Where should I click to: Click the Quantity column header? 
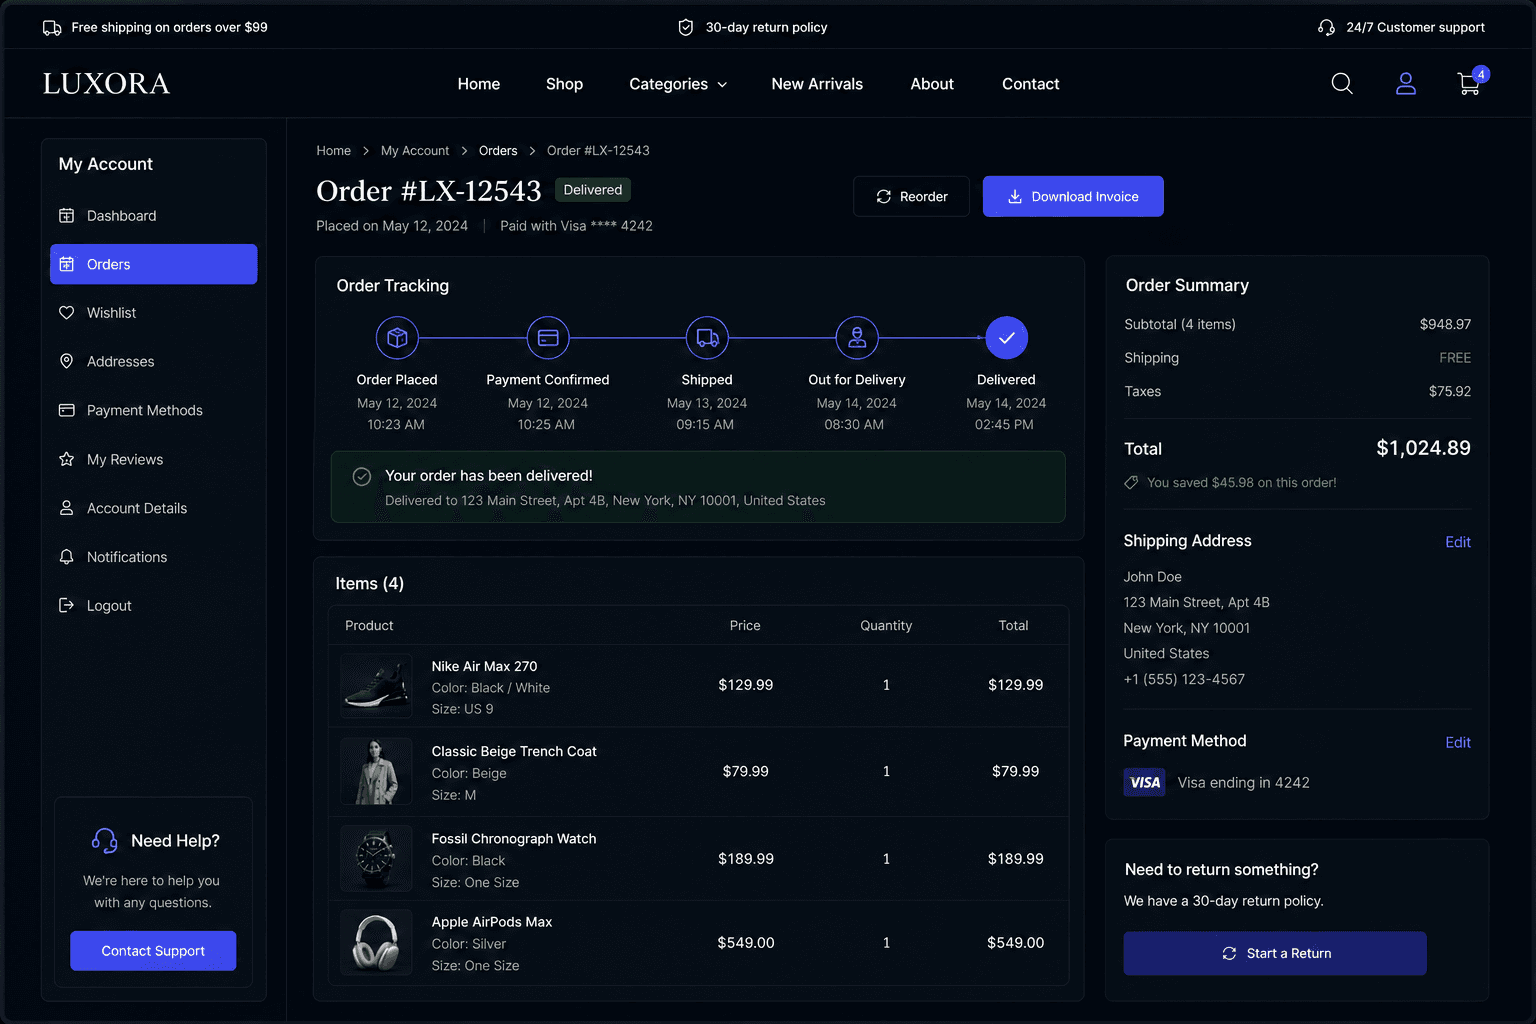[886, 626]
